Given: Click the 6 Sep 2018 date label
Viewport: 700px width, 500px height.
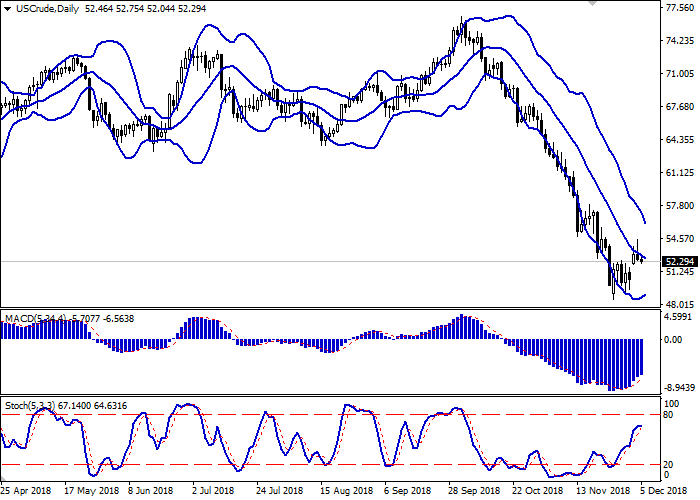Looking at the screenshot, I should tap(407, 491).
